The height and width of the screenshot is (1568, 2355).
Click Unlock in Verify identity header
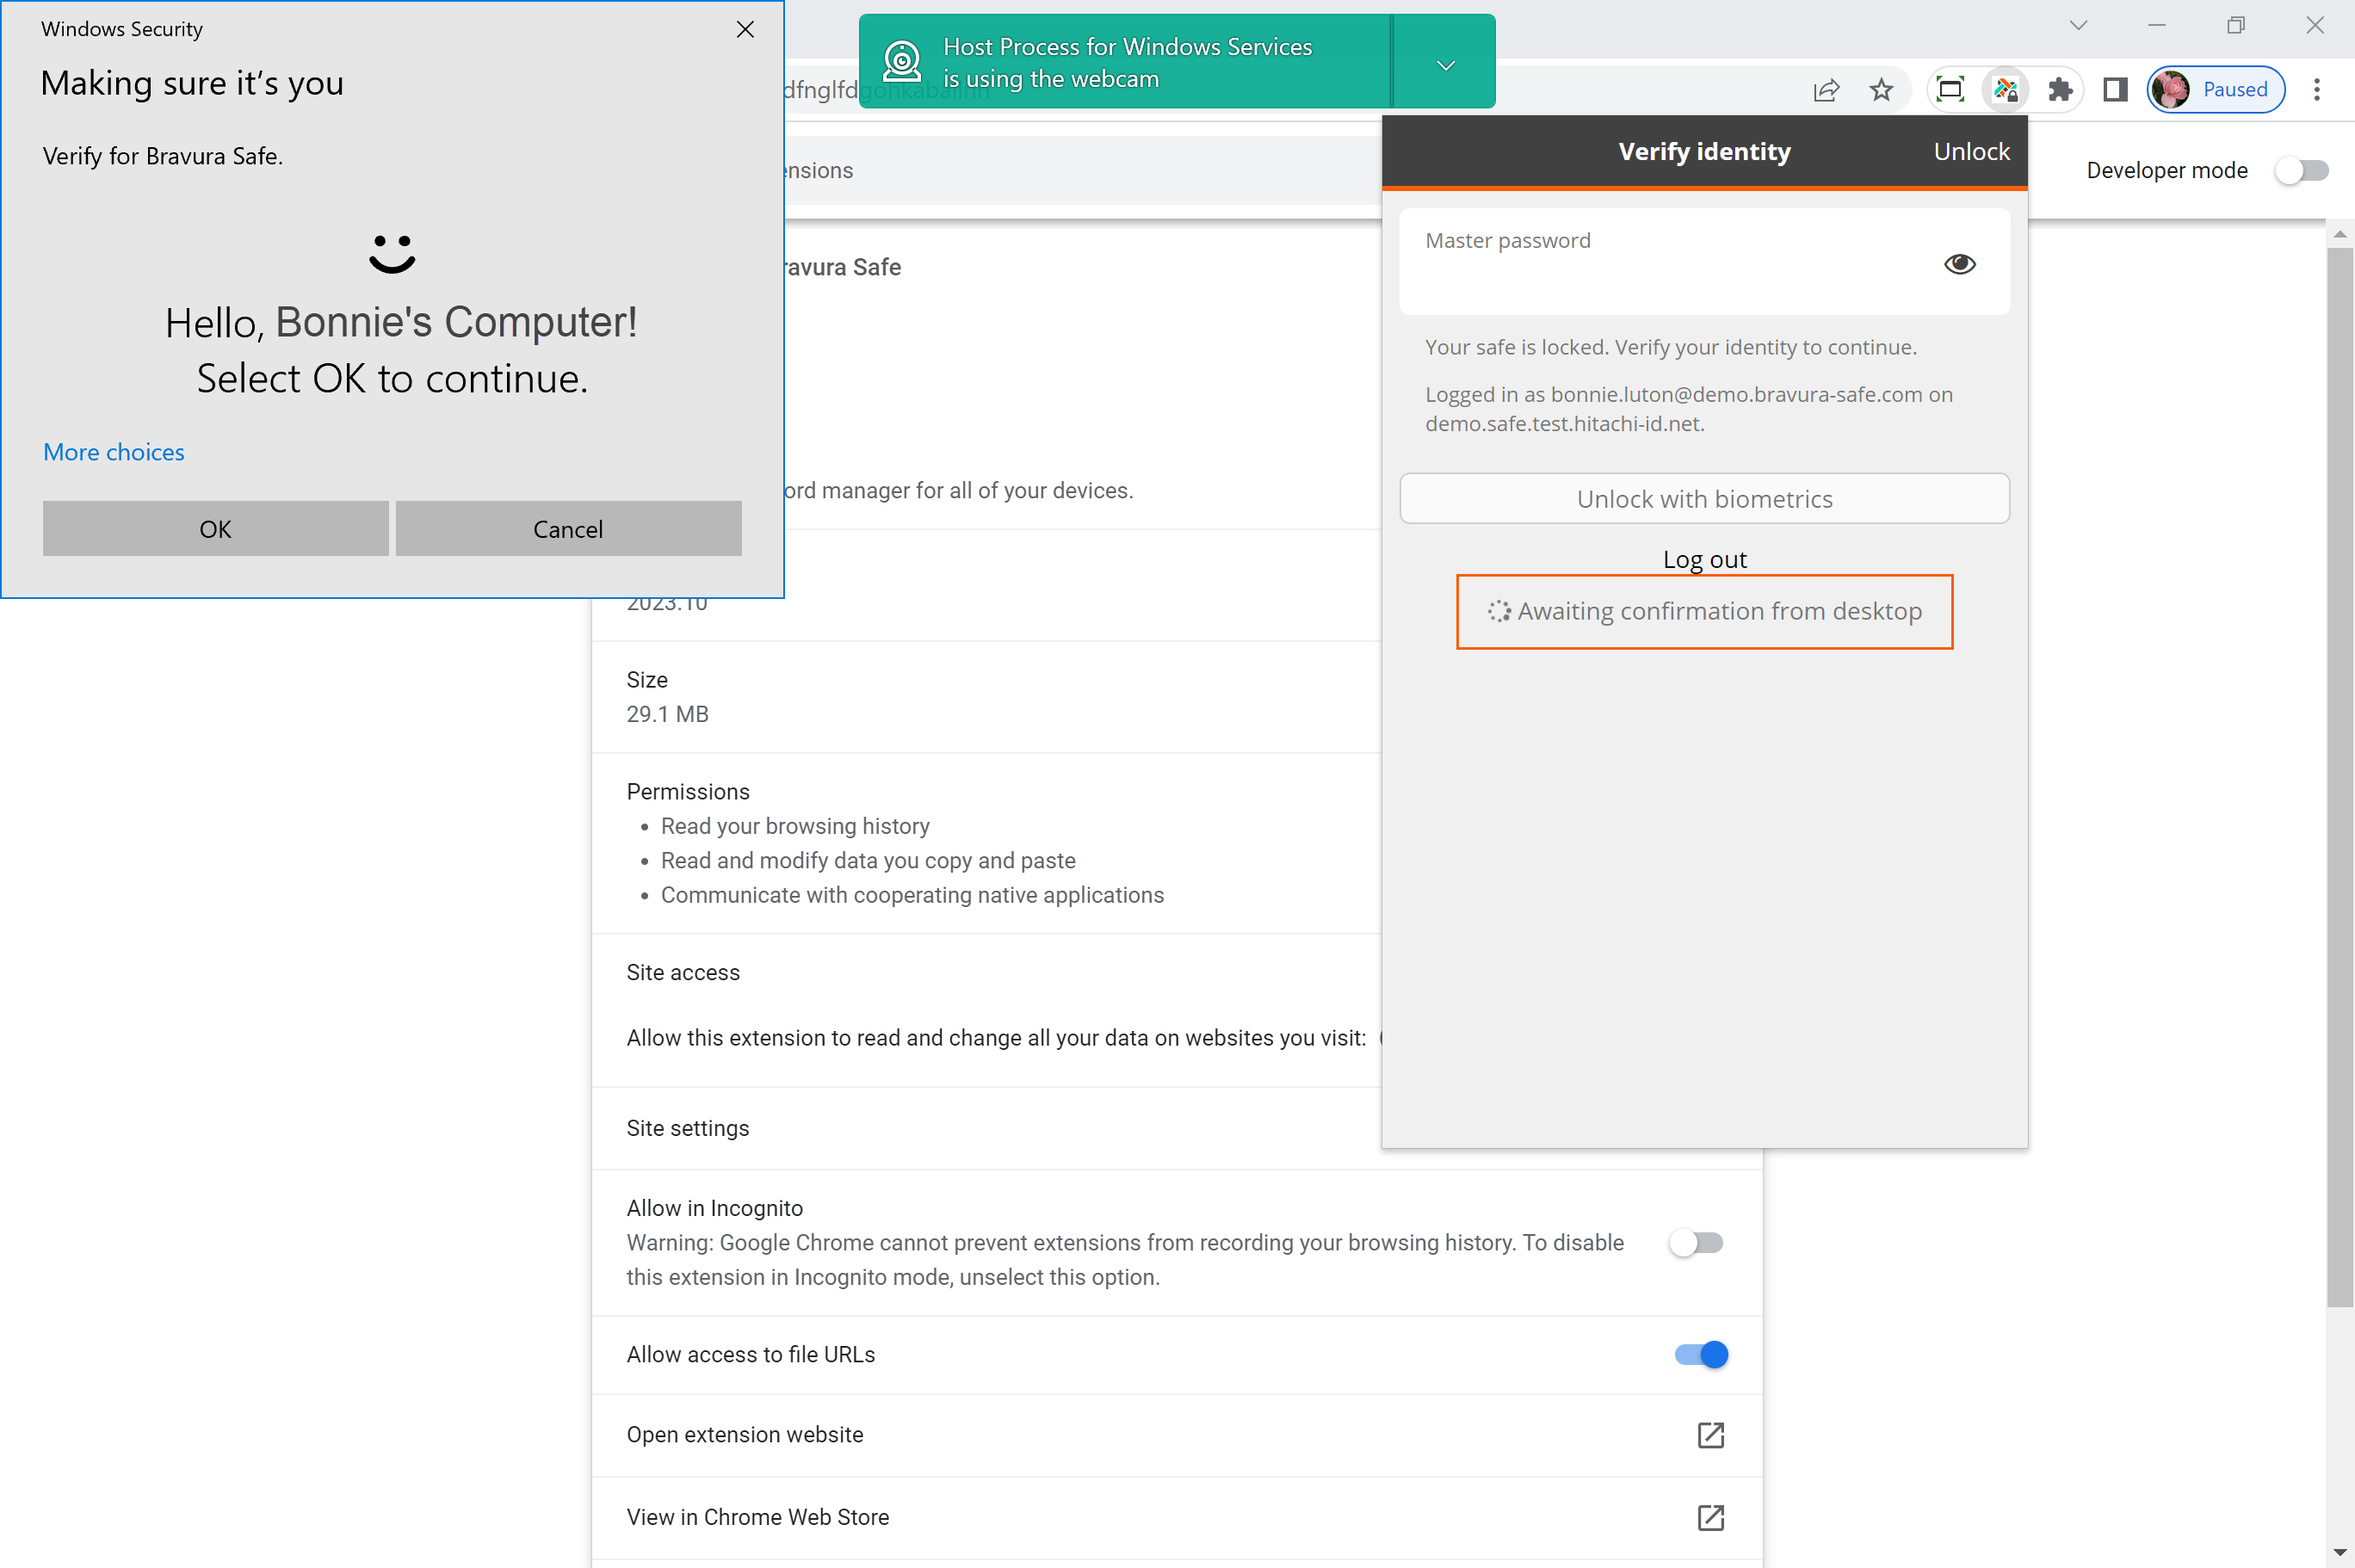(1971, 152)
